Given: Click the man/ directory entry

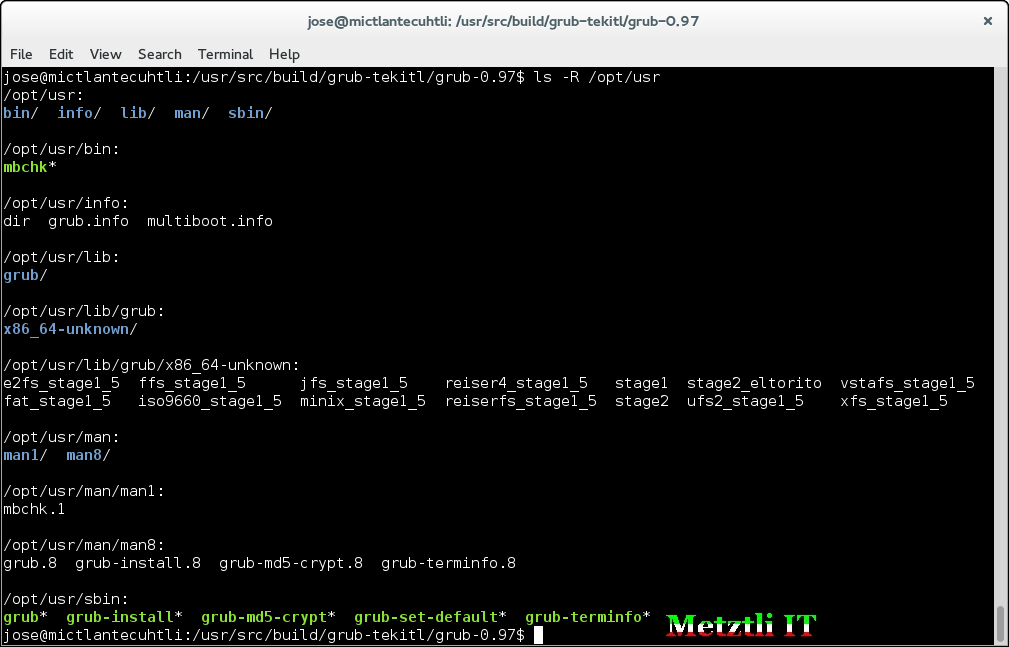Looking at the screenshot, I should click(x=192, y=113).
